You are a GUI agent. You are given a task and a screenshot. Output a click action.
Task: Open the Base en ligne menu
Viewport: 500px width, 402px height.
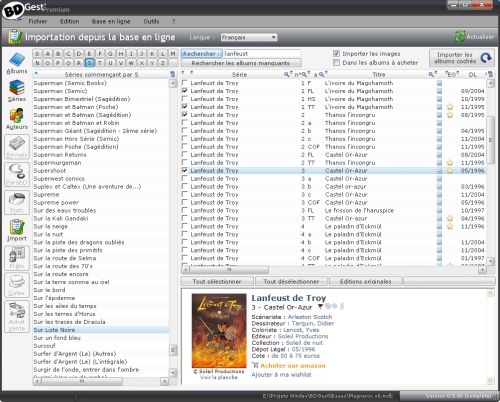point(111,21)
